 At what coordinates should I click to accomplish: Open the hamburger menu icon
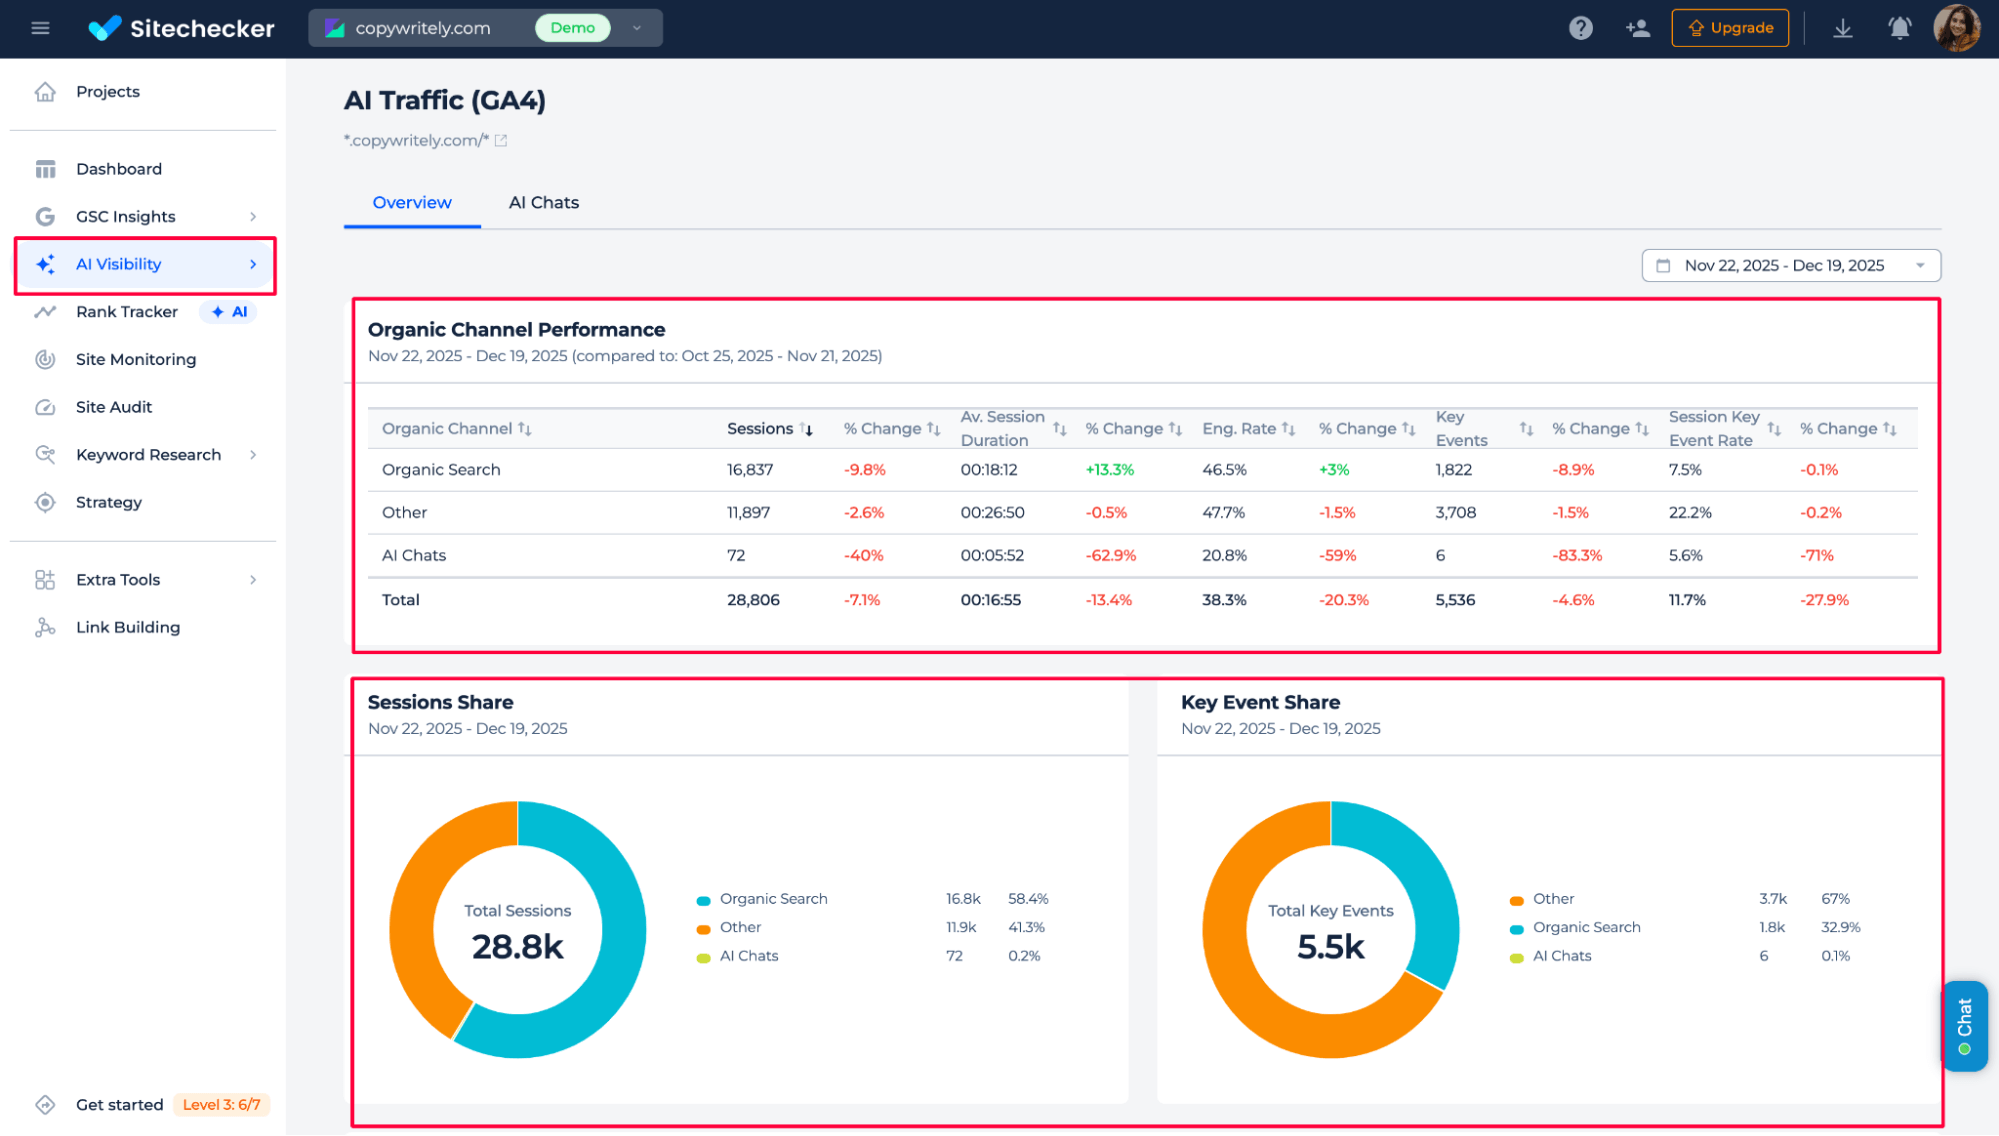click(40, 28)
